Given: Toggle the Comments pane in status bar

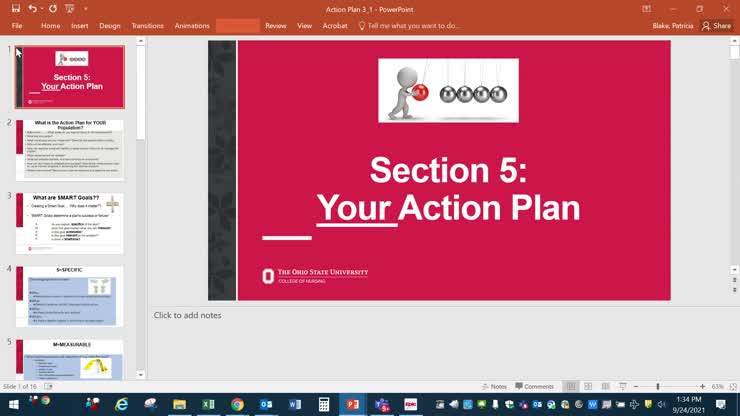Looking at the screenshot, I should (x=534, y=386).
